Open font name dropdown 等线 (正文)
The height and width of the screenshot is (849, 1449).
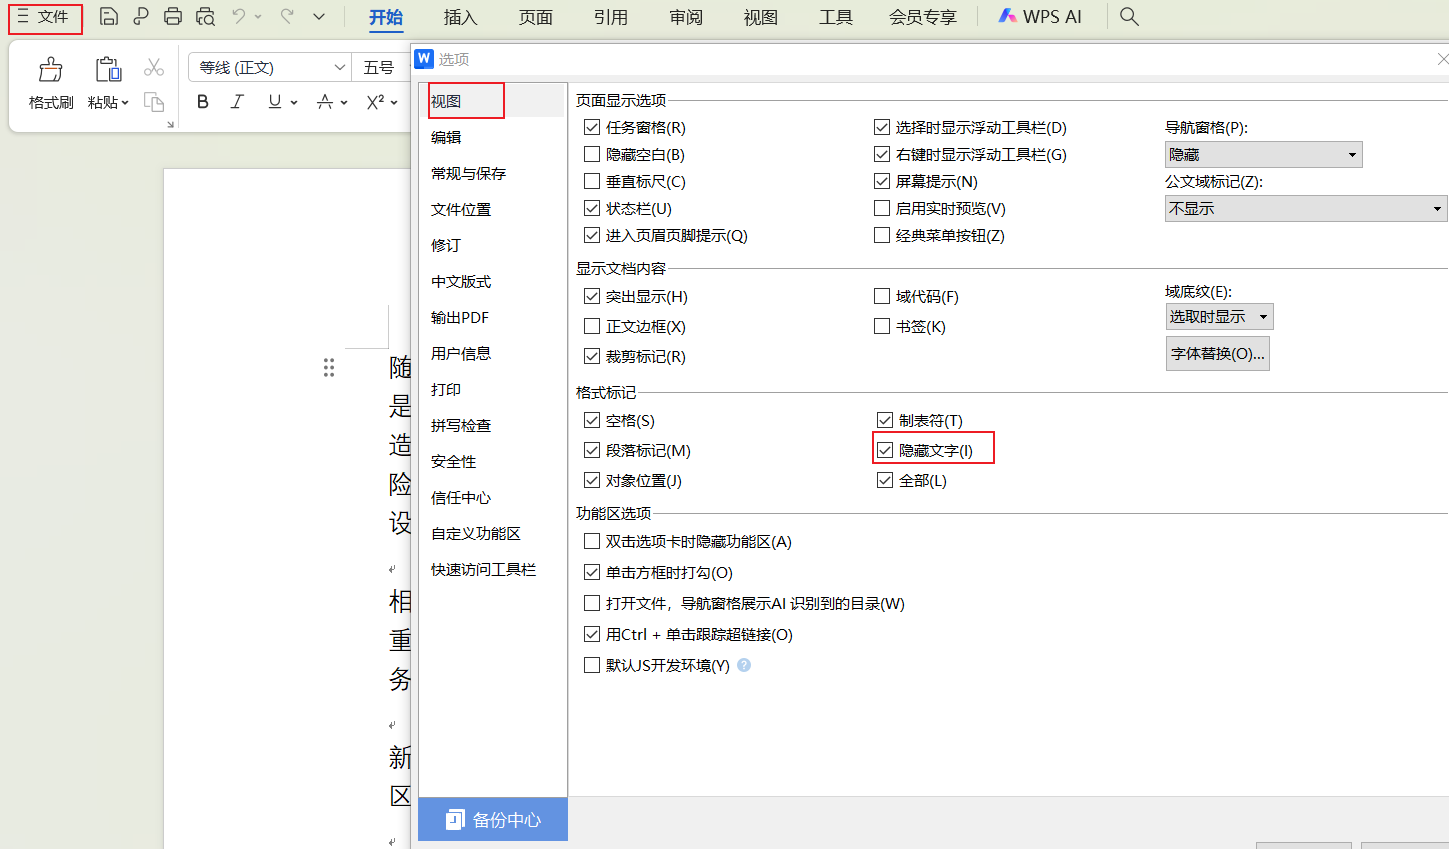[270, 67]
